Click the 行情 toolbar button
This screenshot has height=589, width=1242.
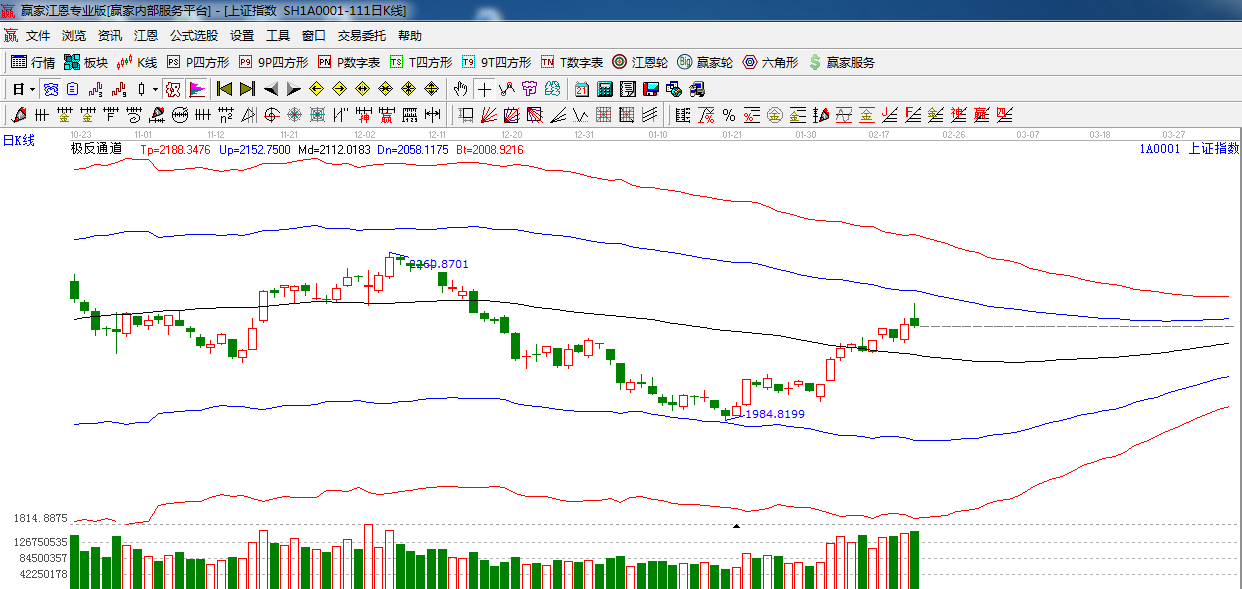point(33,62)
